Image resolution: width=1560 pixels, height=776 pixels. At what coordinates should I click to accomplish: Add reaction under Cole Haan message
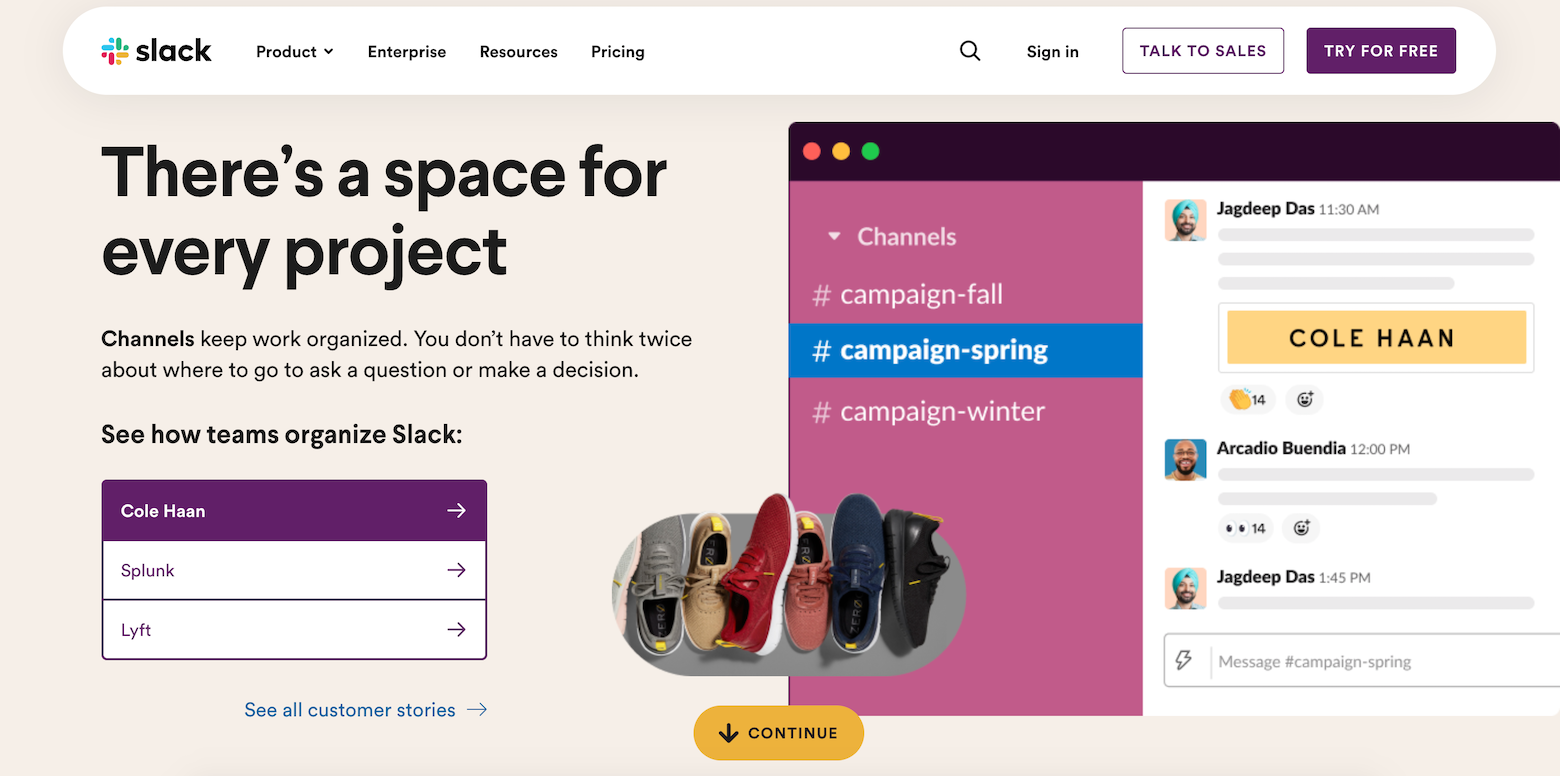(x=1305, y=399)
